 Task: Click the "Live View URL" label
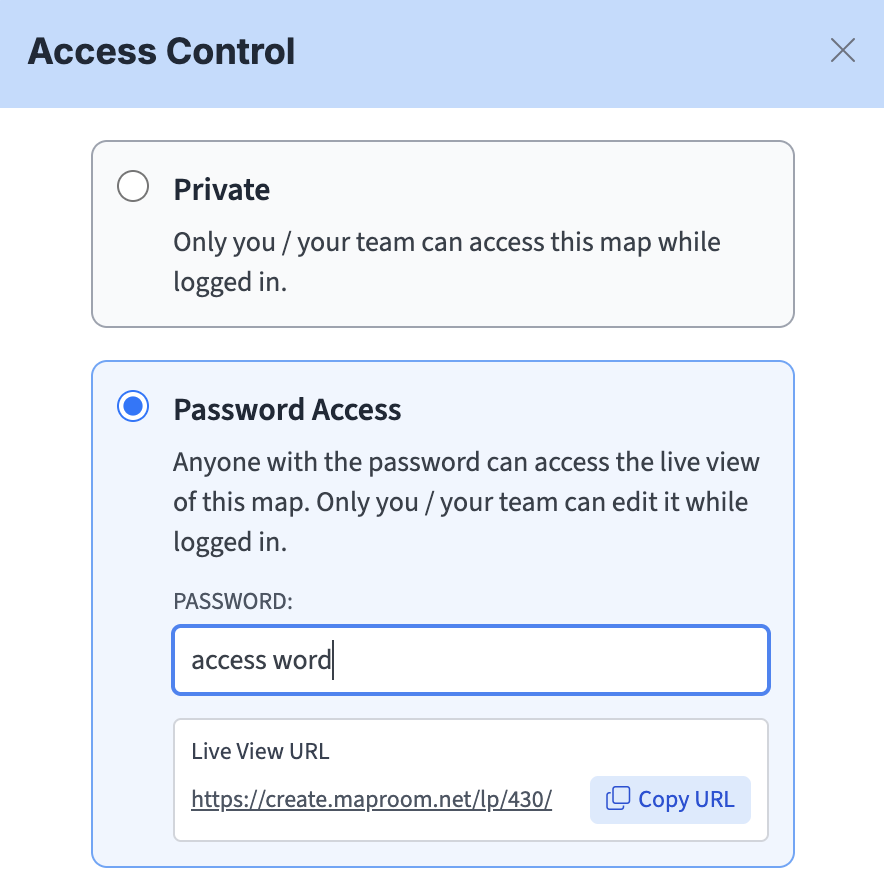[260, 752]
